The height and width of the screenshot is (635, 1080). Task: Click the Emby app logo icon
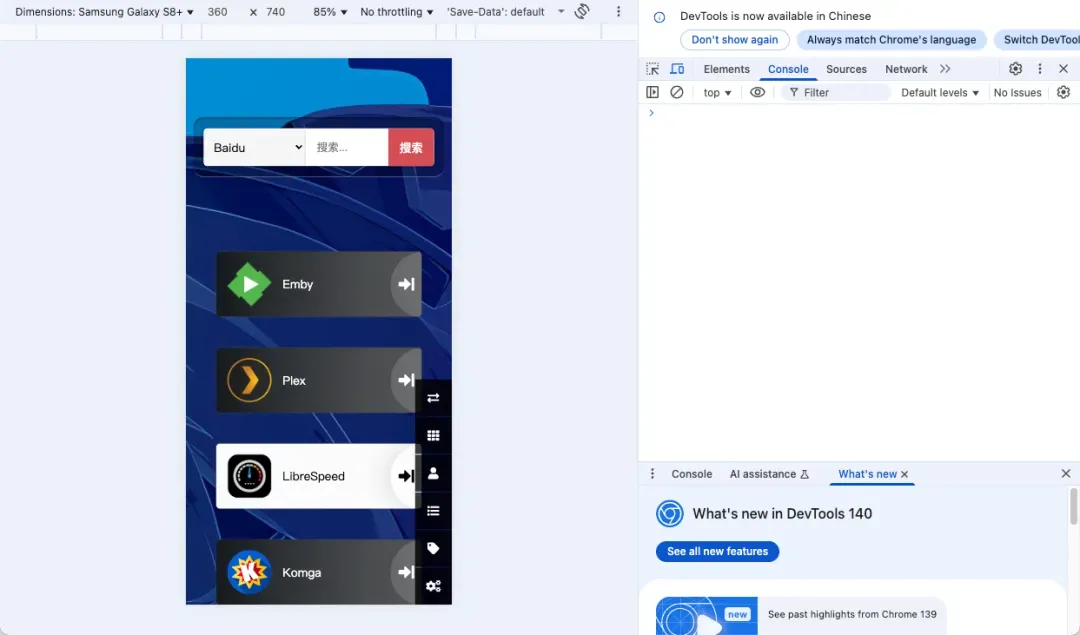click(249, 284)
